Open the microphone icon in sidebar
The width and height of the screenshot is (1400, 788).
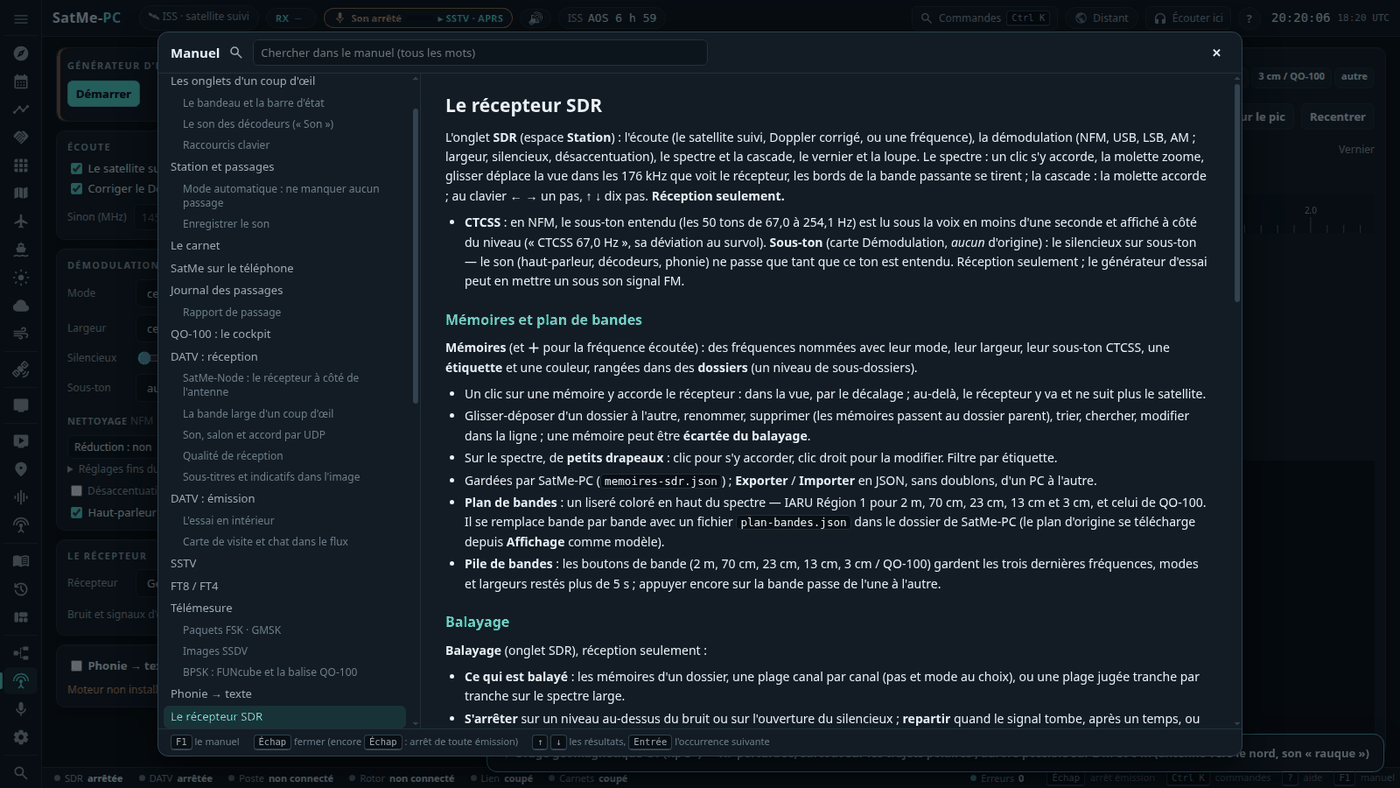pos(21,709)
